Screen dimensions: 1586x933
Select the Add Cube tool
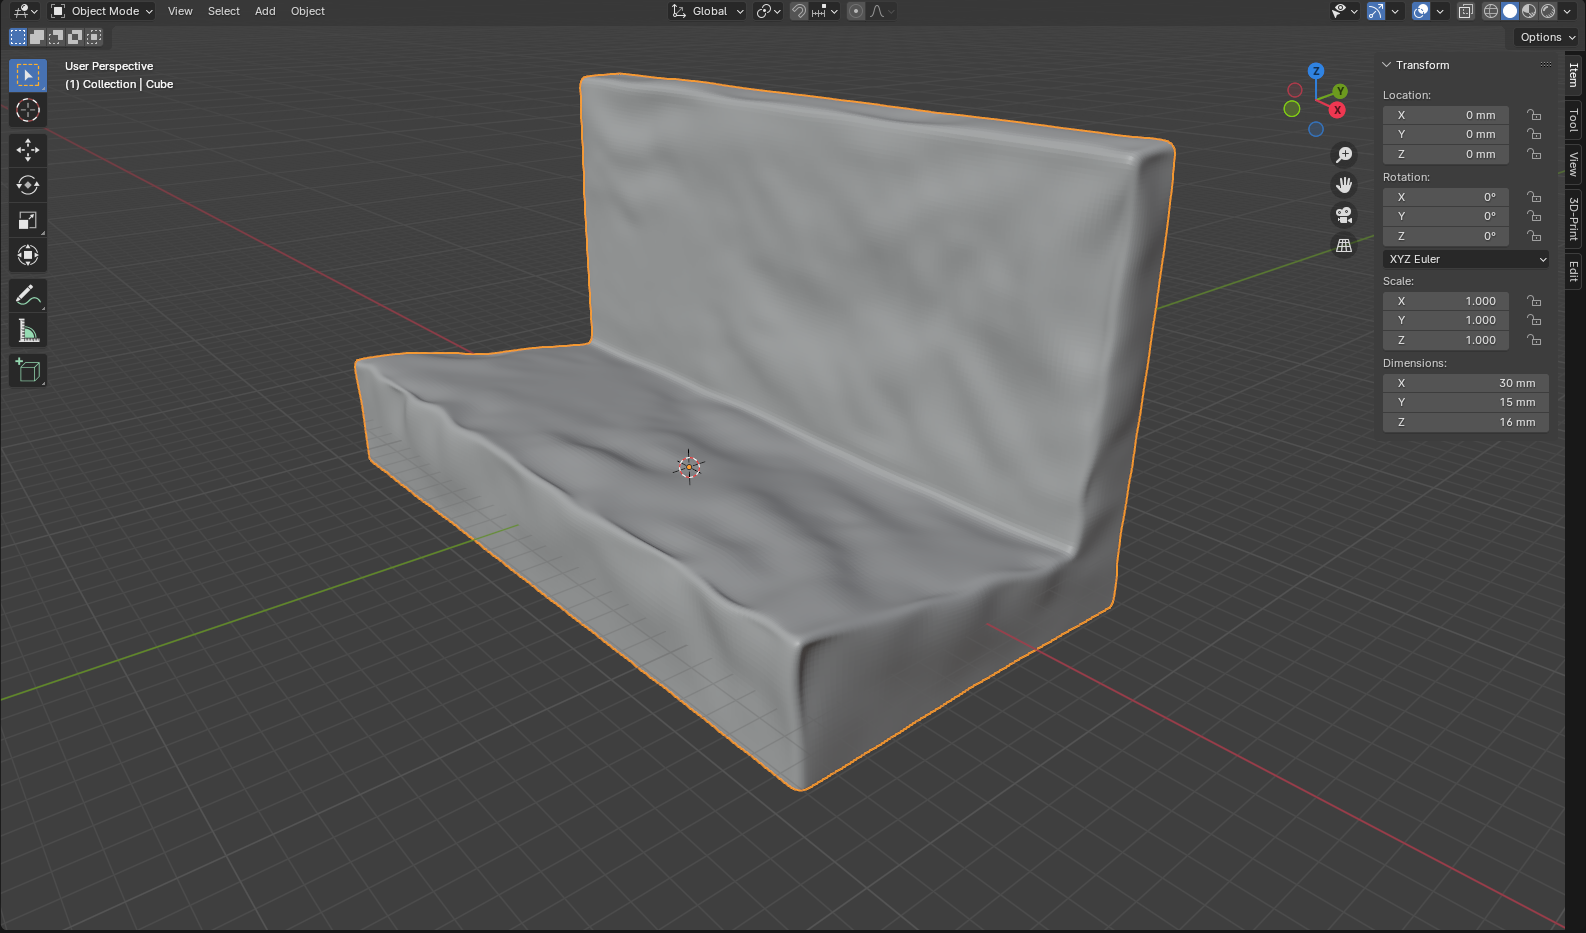(28, 371)
